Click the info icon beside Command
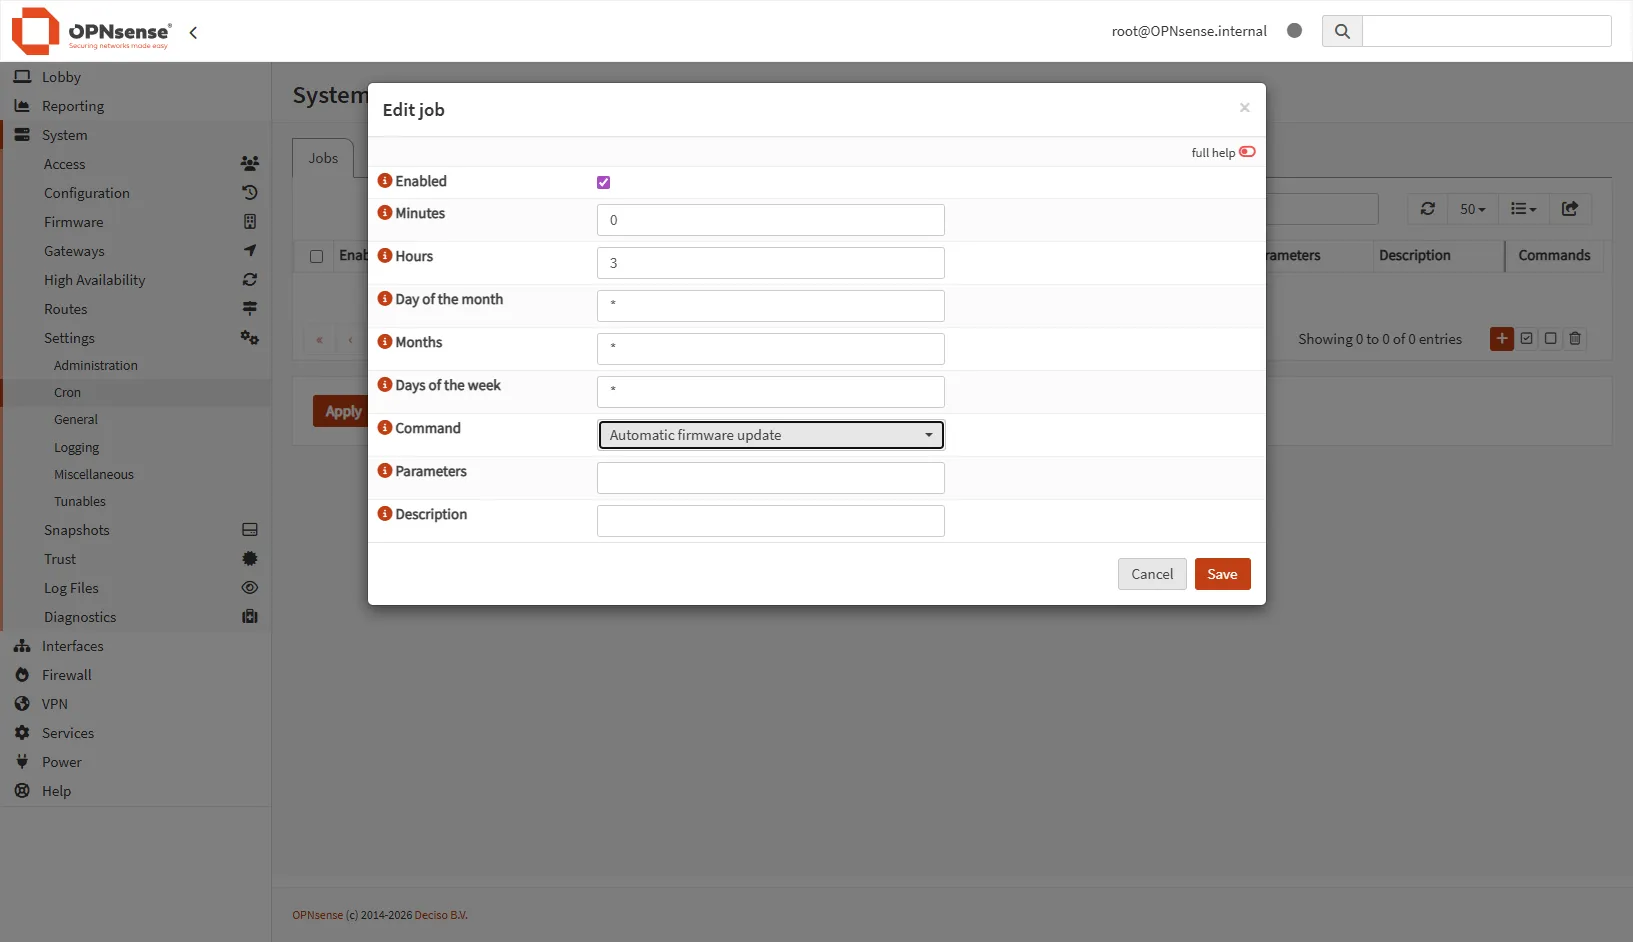 384,428
